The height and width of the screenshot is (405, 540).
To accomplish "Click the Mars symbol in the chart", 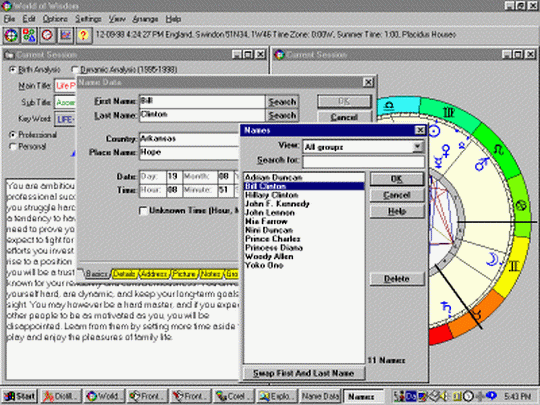I will (482, 164).
